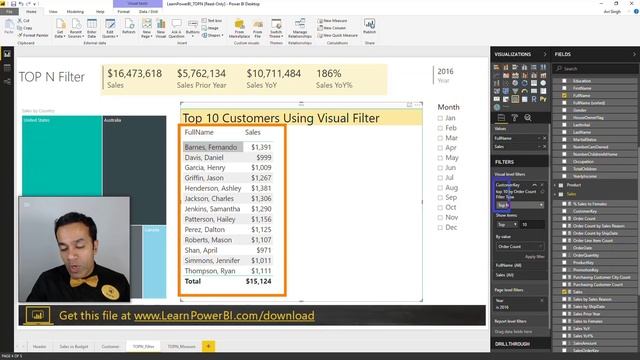640x360 pixels.
Task: Import custom visual From File
Action: point(258,28)
